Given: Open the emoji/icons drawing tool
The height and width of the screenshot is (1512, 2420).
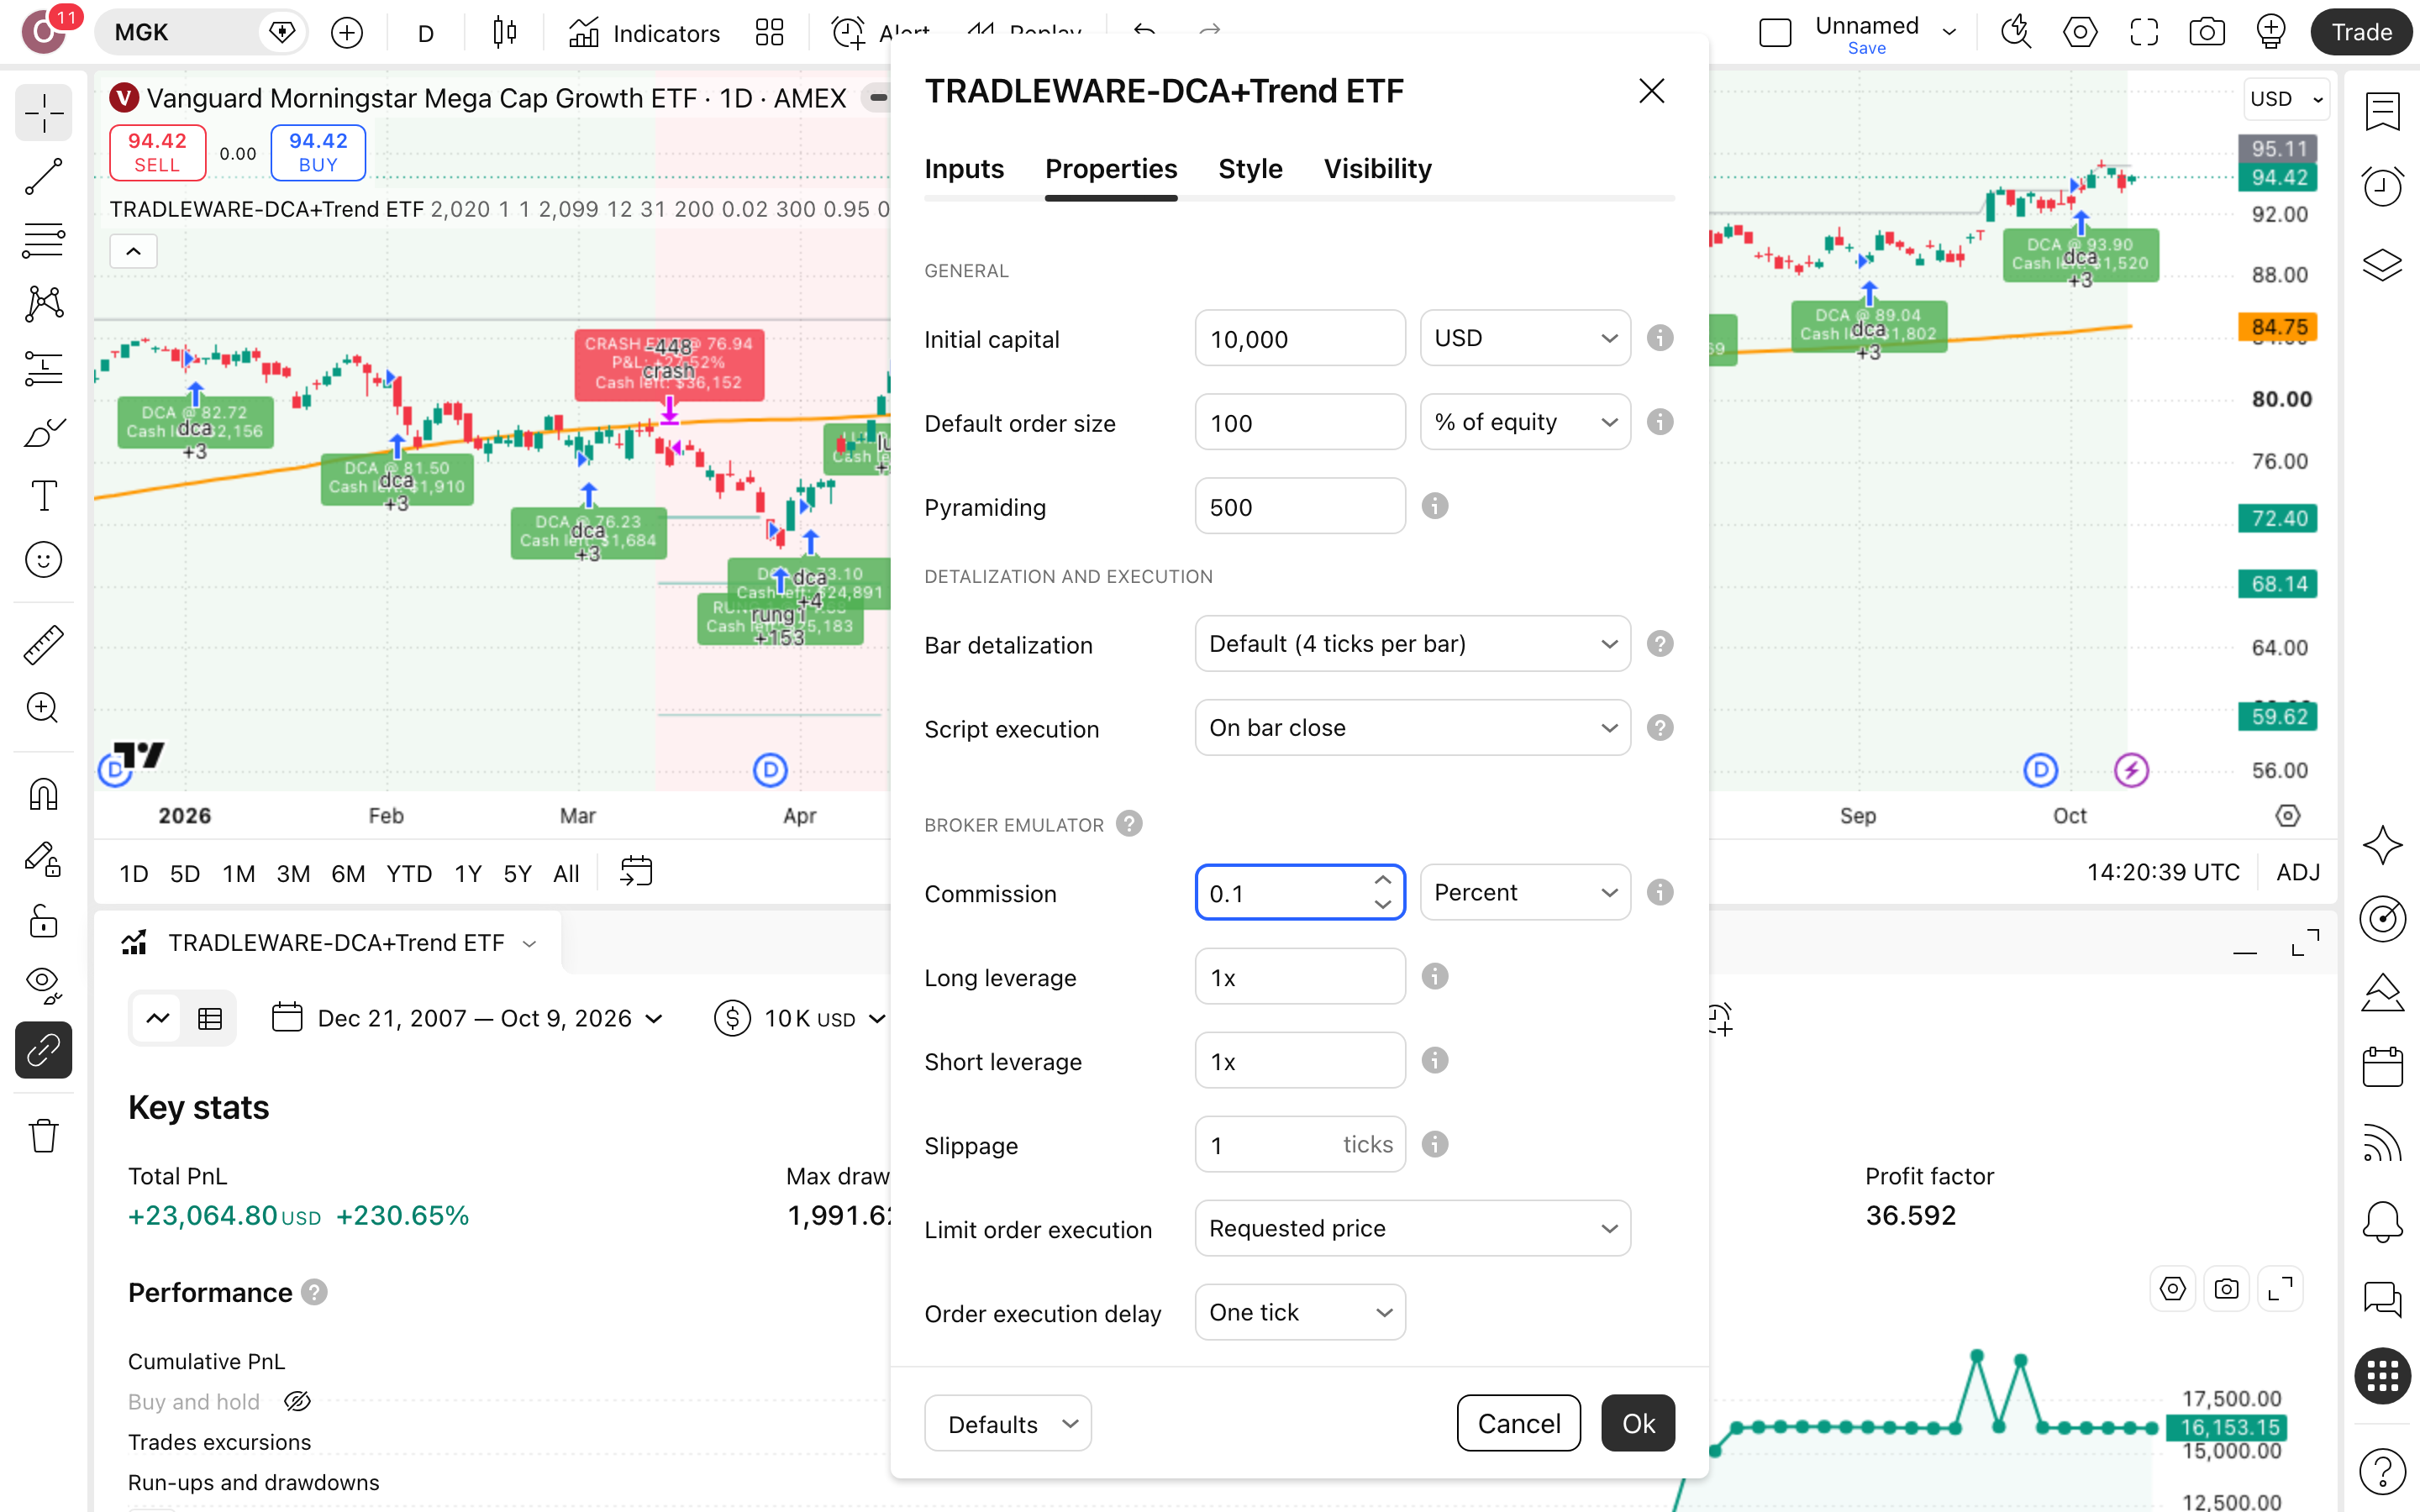Looking at the screenshot, I should point(43,560).
